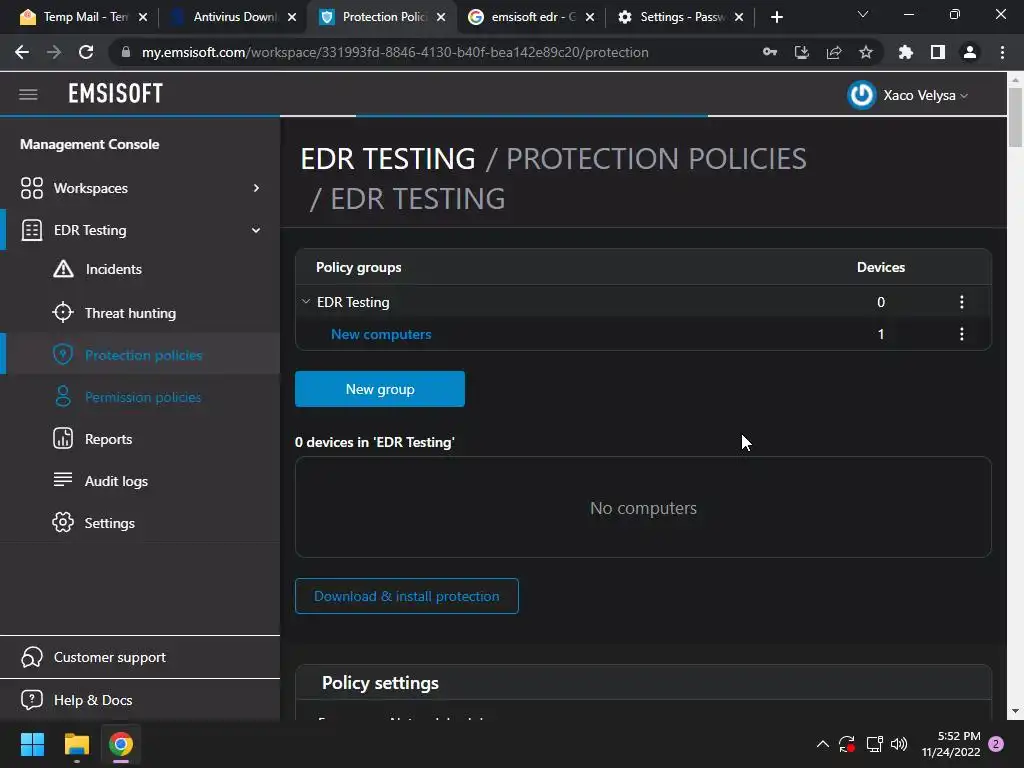Viewport: 1024px width, 768px height.
Task: Open three-dot menu for EDR Testing group
Action: click(x=961, y=302)
